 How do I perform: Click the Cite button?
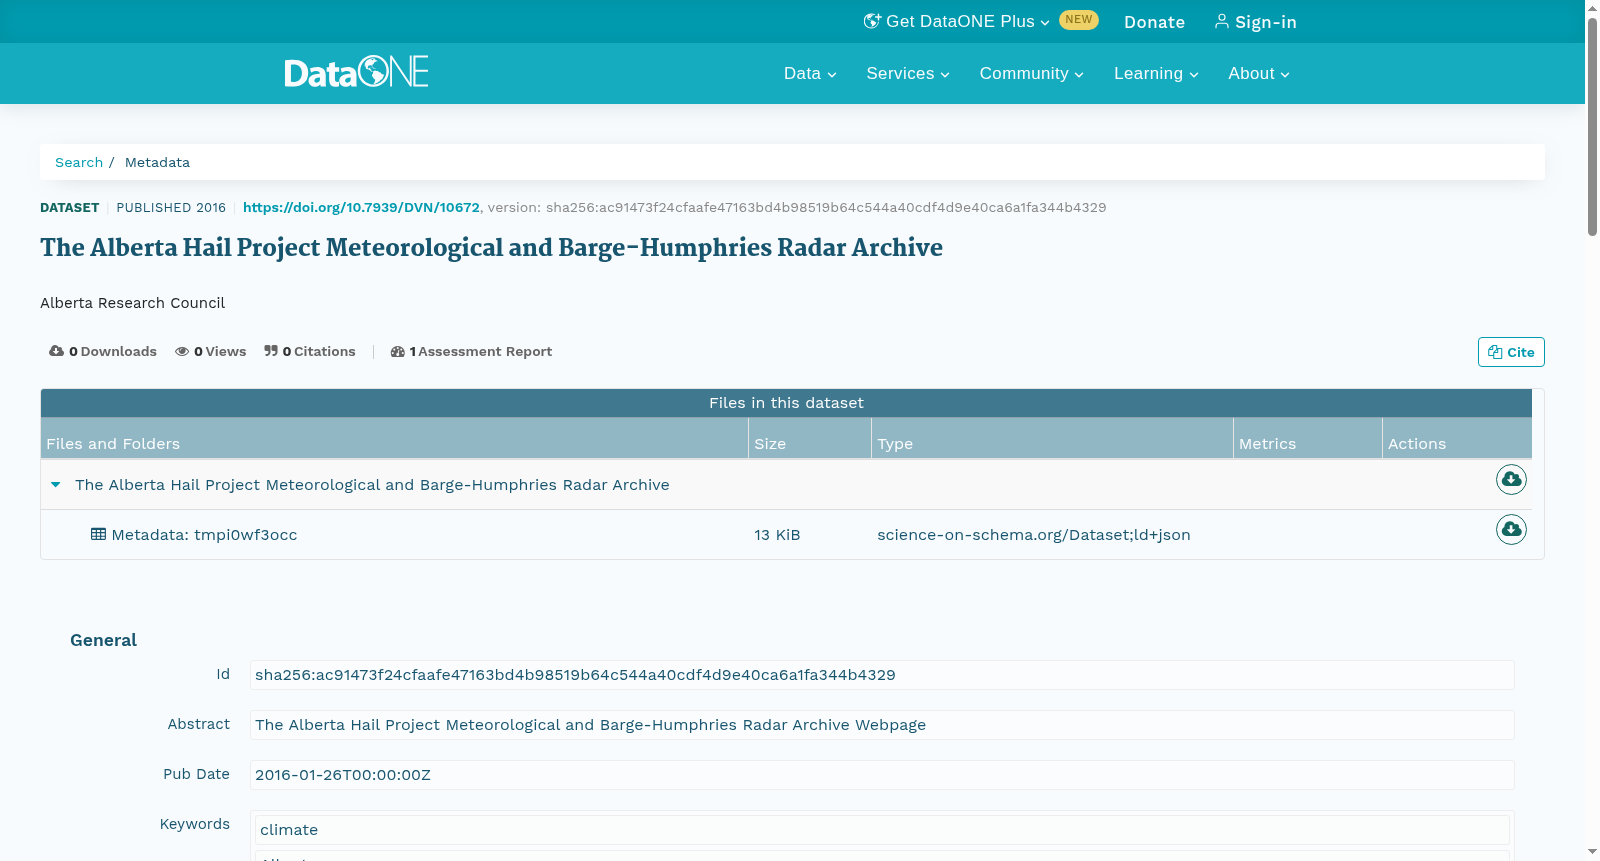coord(1511,352)
